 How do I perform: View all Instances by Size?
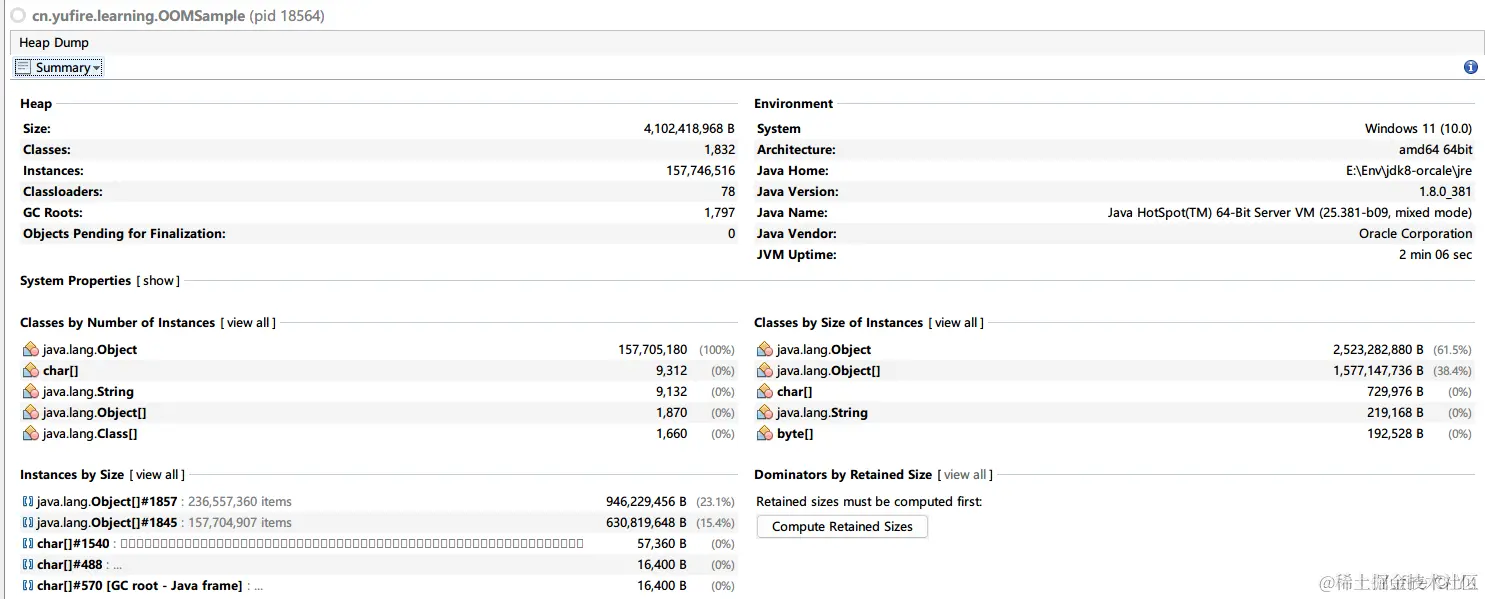click(157, 475)
